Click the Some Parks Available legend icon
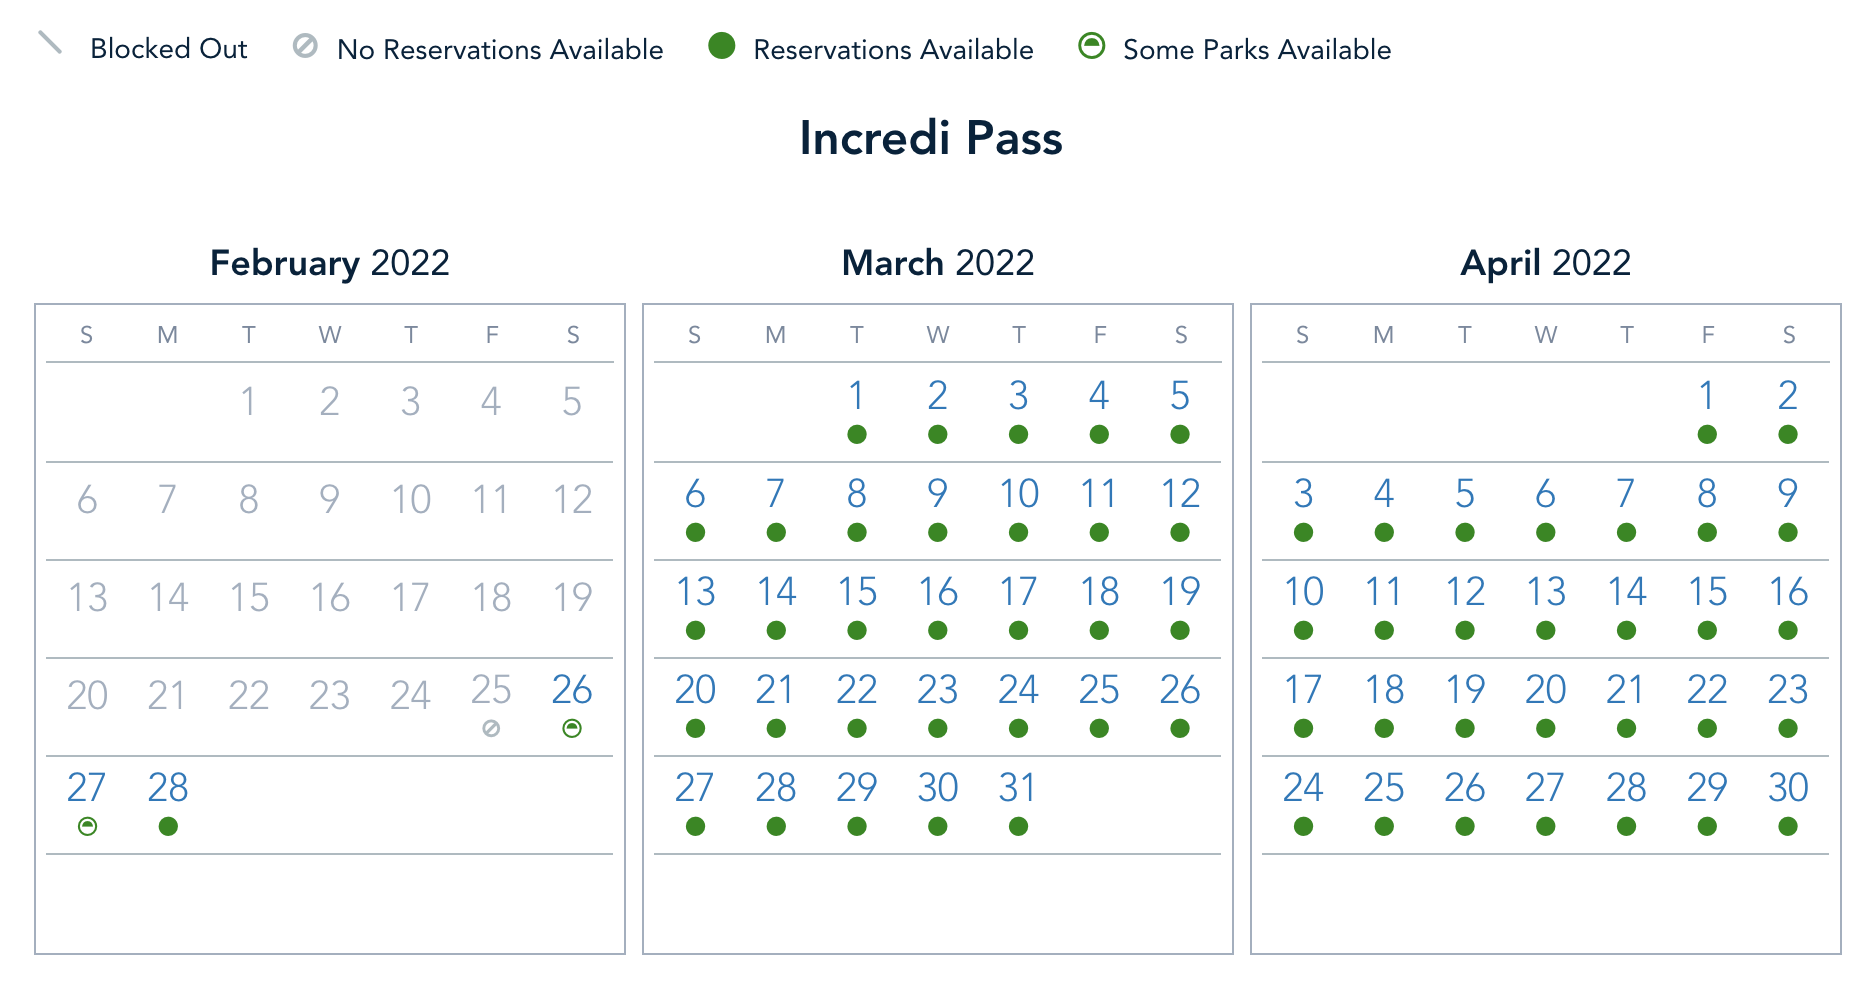1868x985 pixels. [x=1091, y=46]
